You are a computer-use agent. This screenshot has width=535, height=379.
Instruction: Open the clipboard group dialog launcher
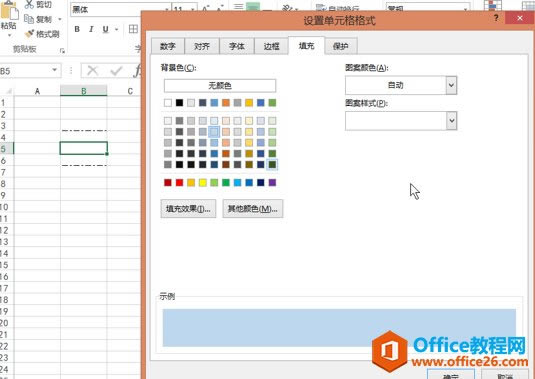pos(62,50)
